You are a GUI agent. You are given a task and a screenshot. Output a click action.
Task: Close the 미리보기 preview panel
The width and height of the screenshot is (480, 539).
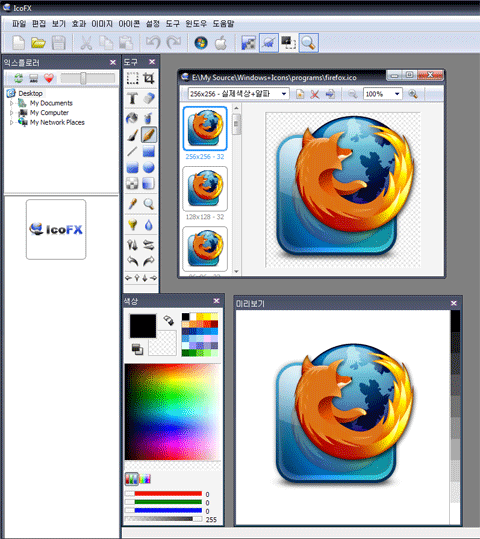[454, 303]
